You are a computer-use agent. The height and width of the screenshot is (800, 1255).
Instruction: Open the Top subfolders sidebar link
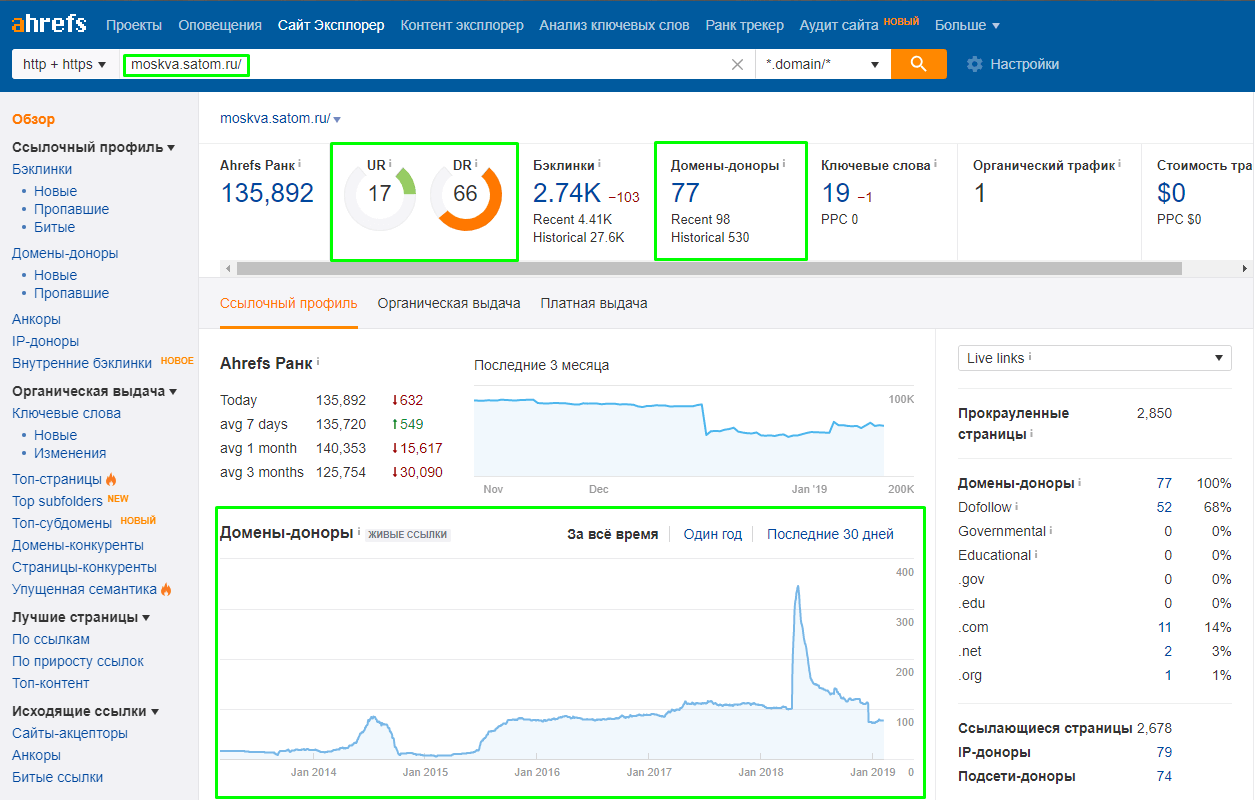(57, 501)
